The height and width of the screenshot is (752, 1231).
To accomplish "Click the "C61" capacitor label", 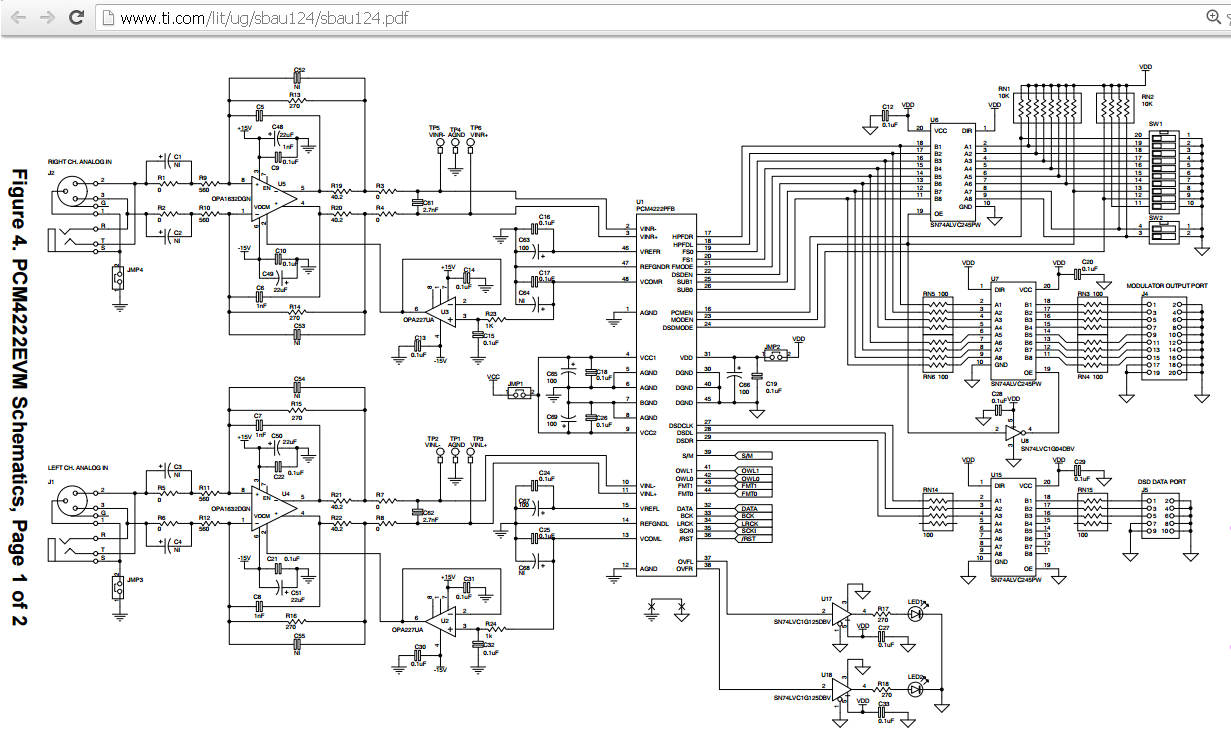I will coord(428,201).
